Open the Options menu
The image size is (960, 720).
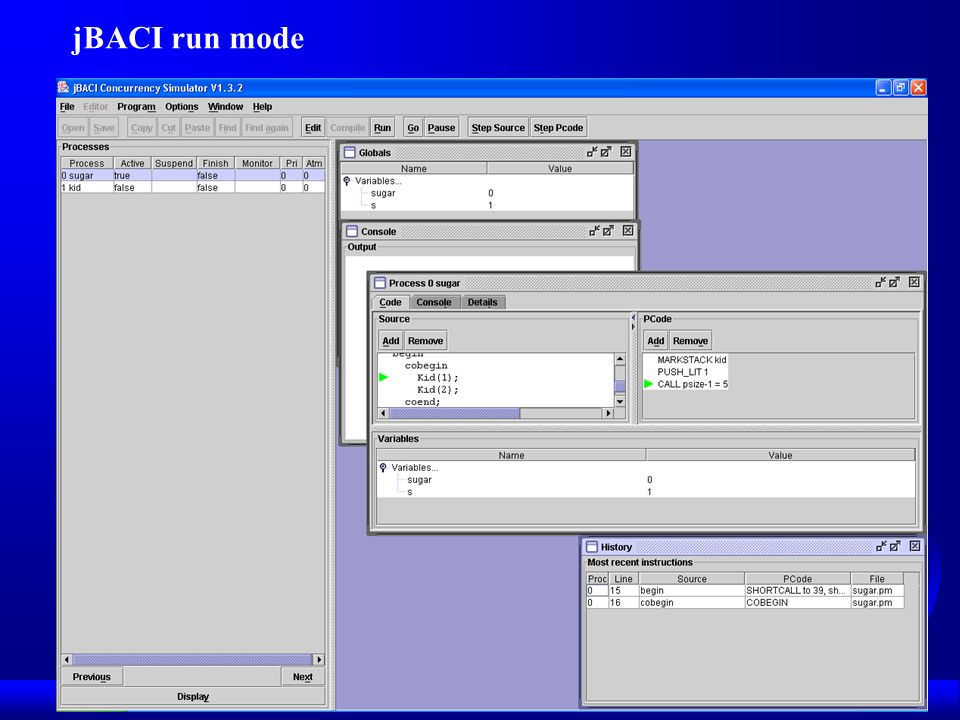point(182,107)
